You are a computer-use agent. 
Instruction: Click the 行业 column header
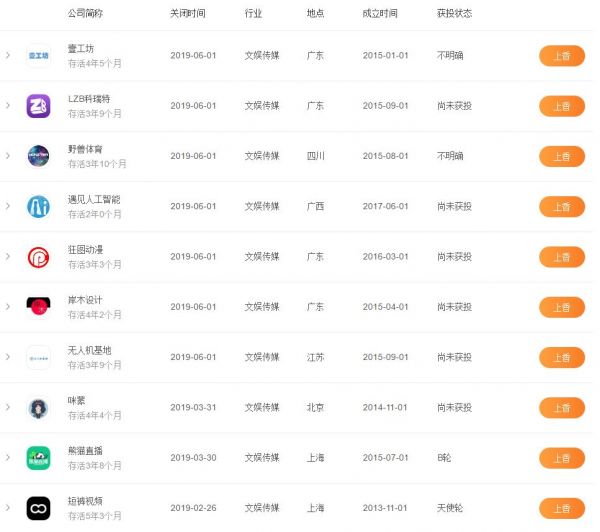coord(253,13)
